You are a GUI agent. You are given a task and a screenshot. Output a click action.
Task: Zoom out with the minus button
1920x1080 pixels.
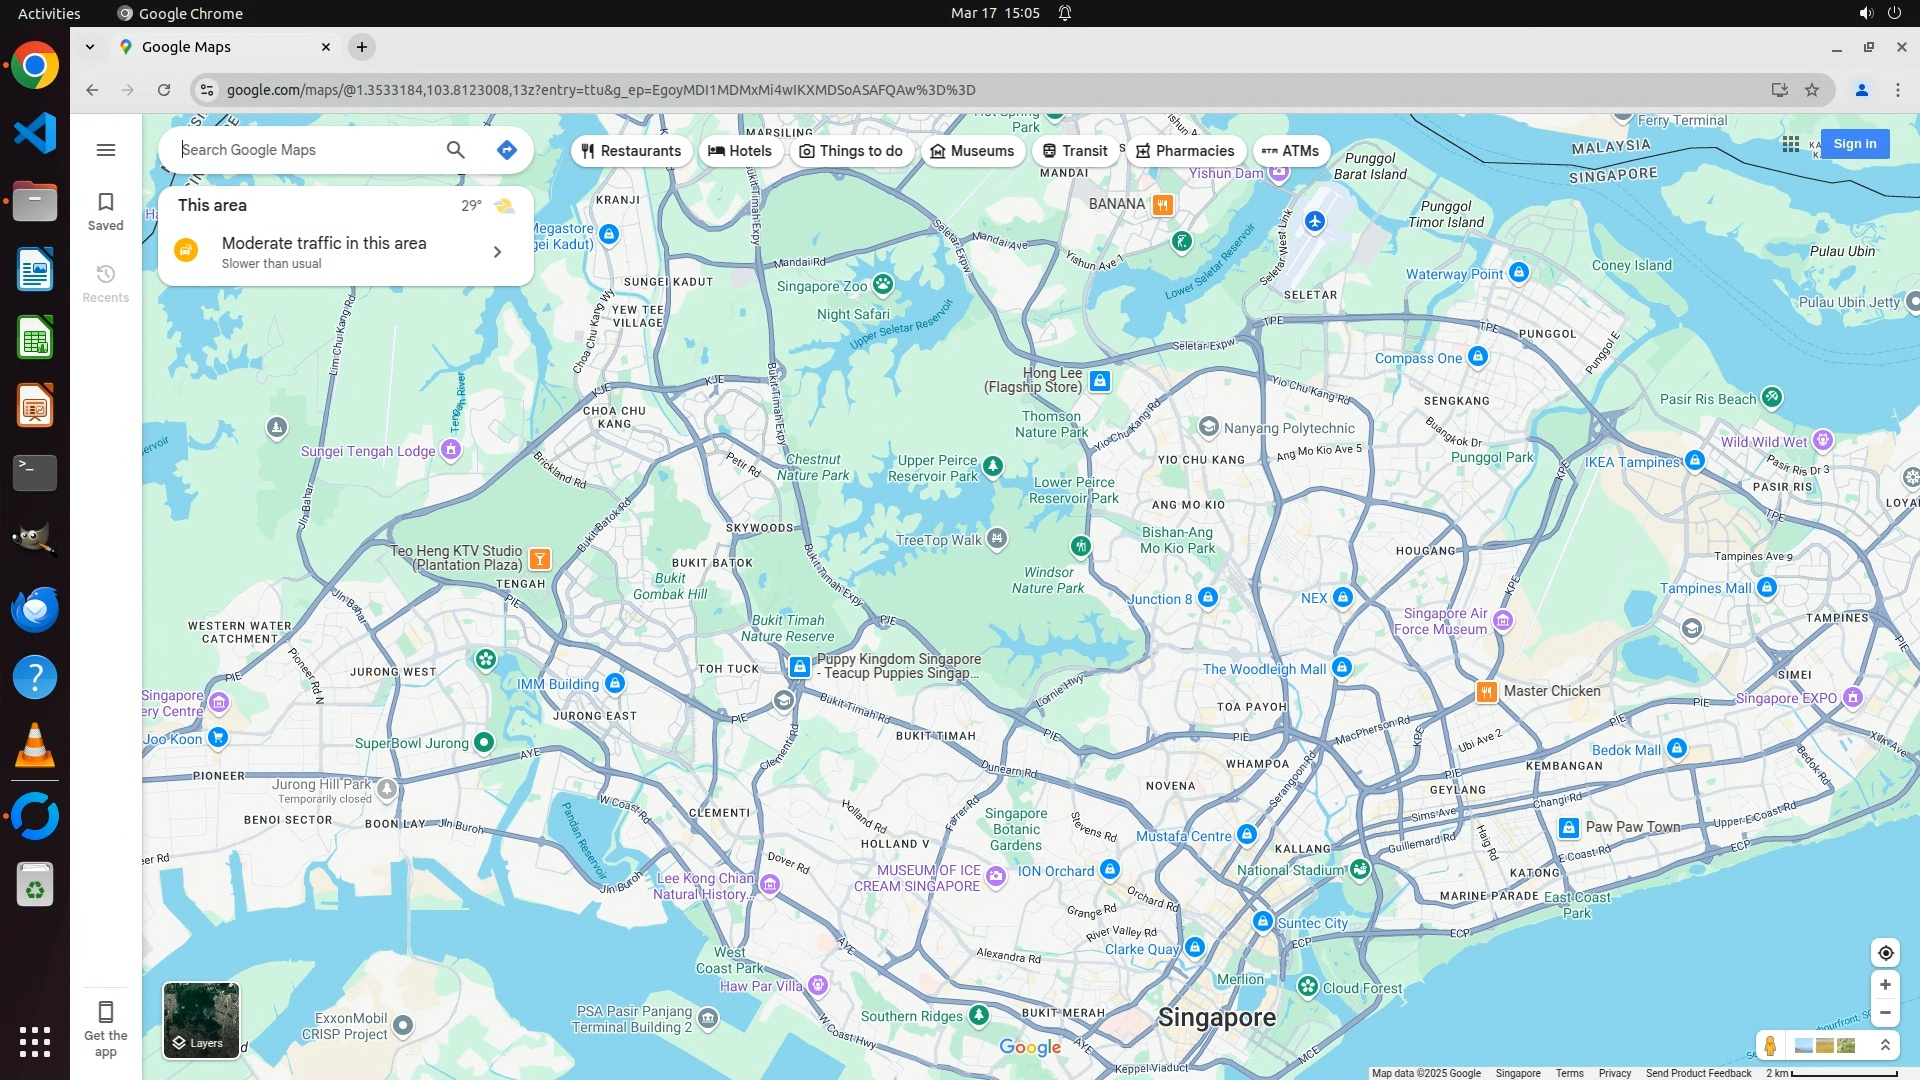tap(1885, 1013)
